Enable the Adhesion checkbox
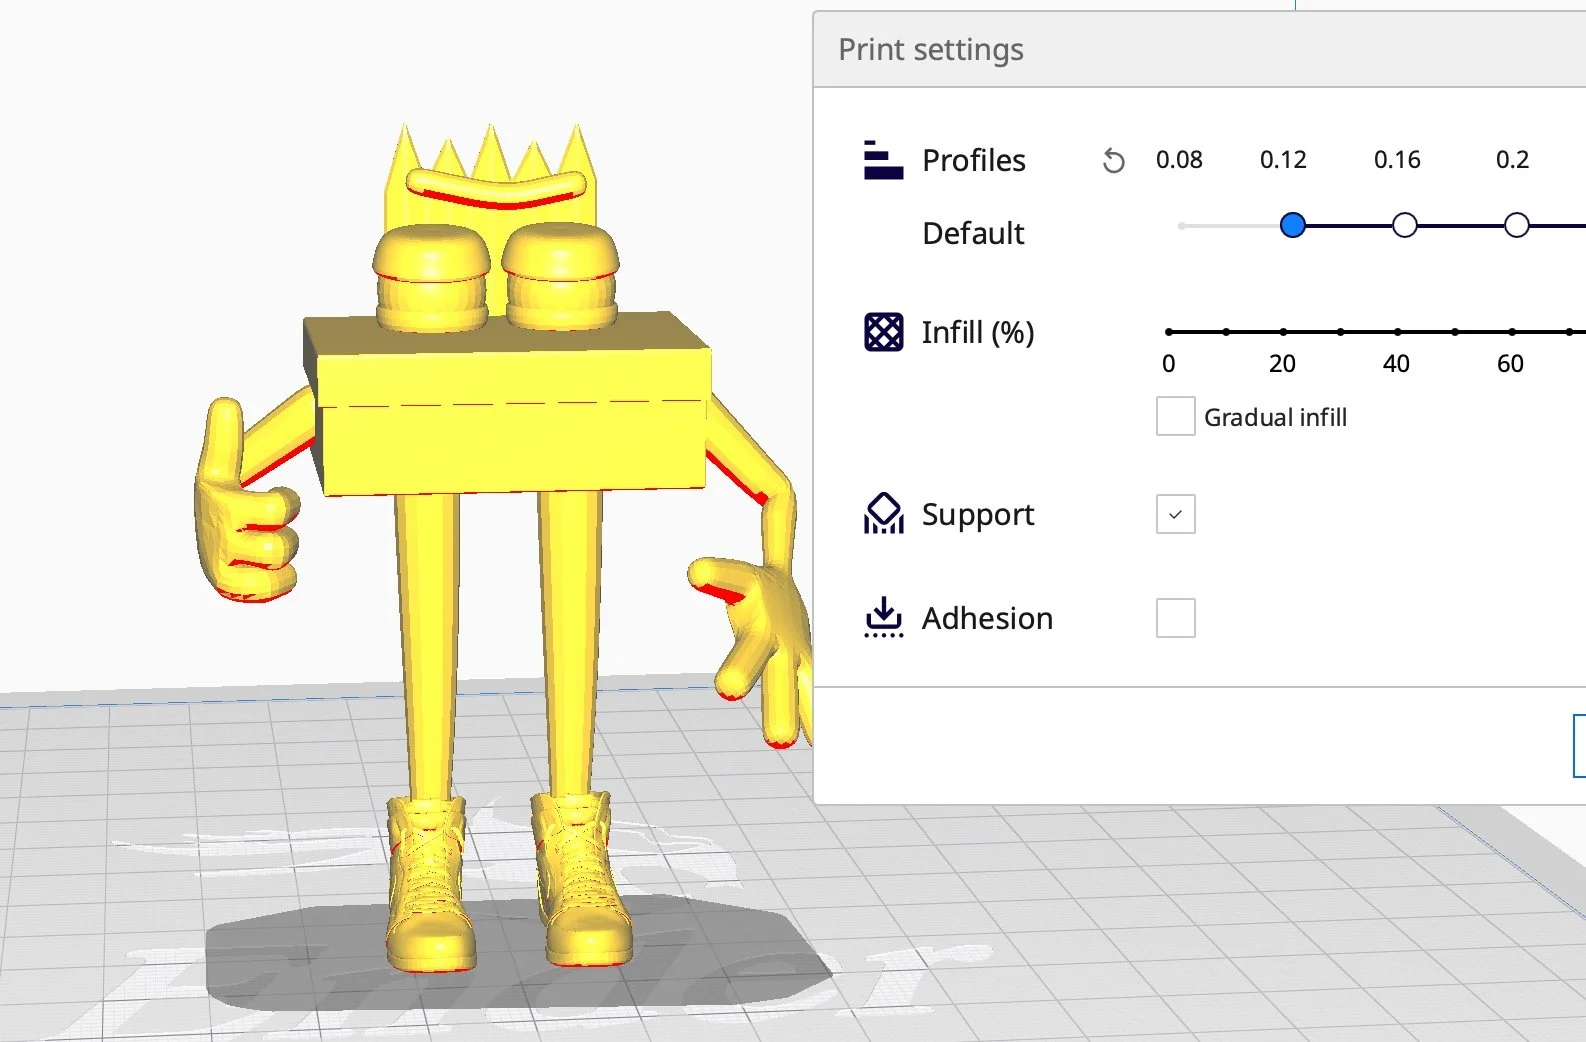 click(1175, 618)
